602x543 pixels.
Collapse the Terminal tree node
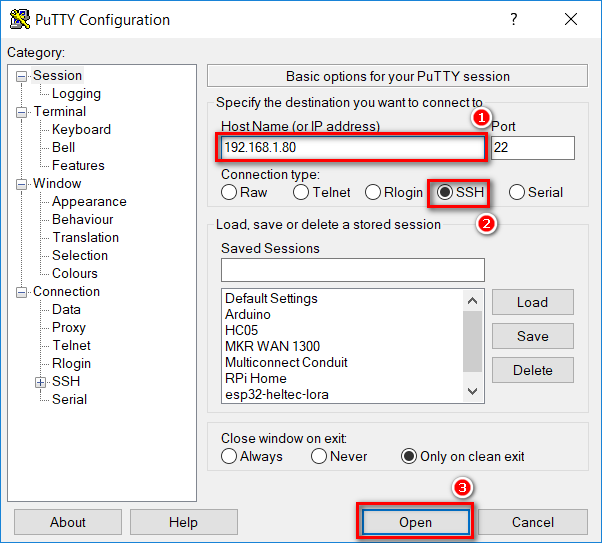click(22, 113)
